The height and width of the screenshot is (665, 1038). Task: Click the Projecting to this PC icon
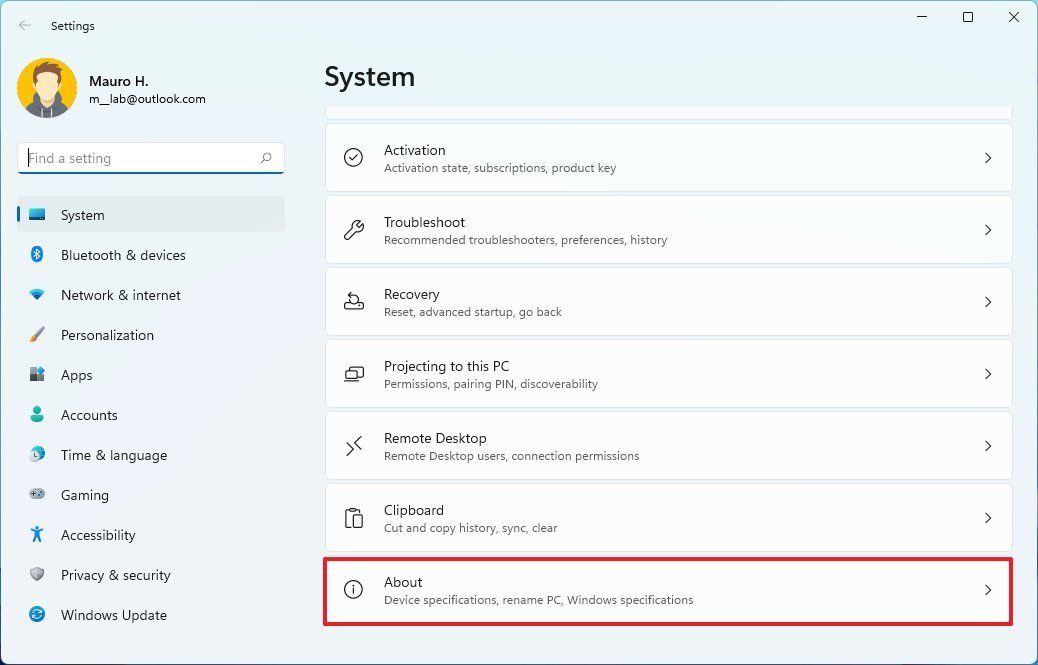click(354, 374)
